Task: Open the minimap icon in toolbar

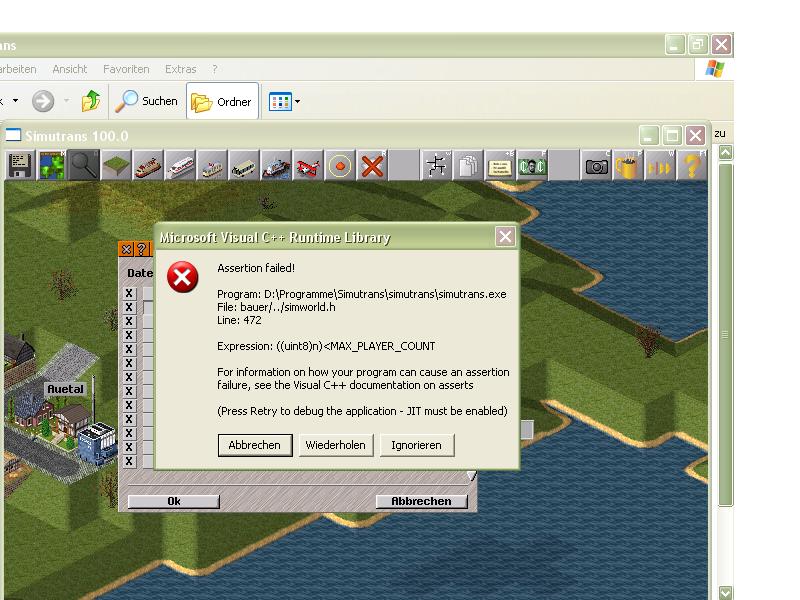Action: pyautogui.click(x=52, y=166)
